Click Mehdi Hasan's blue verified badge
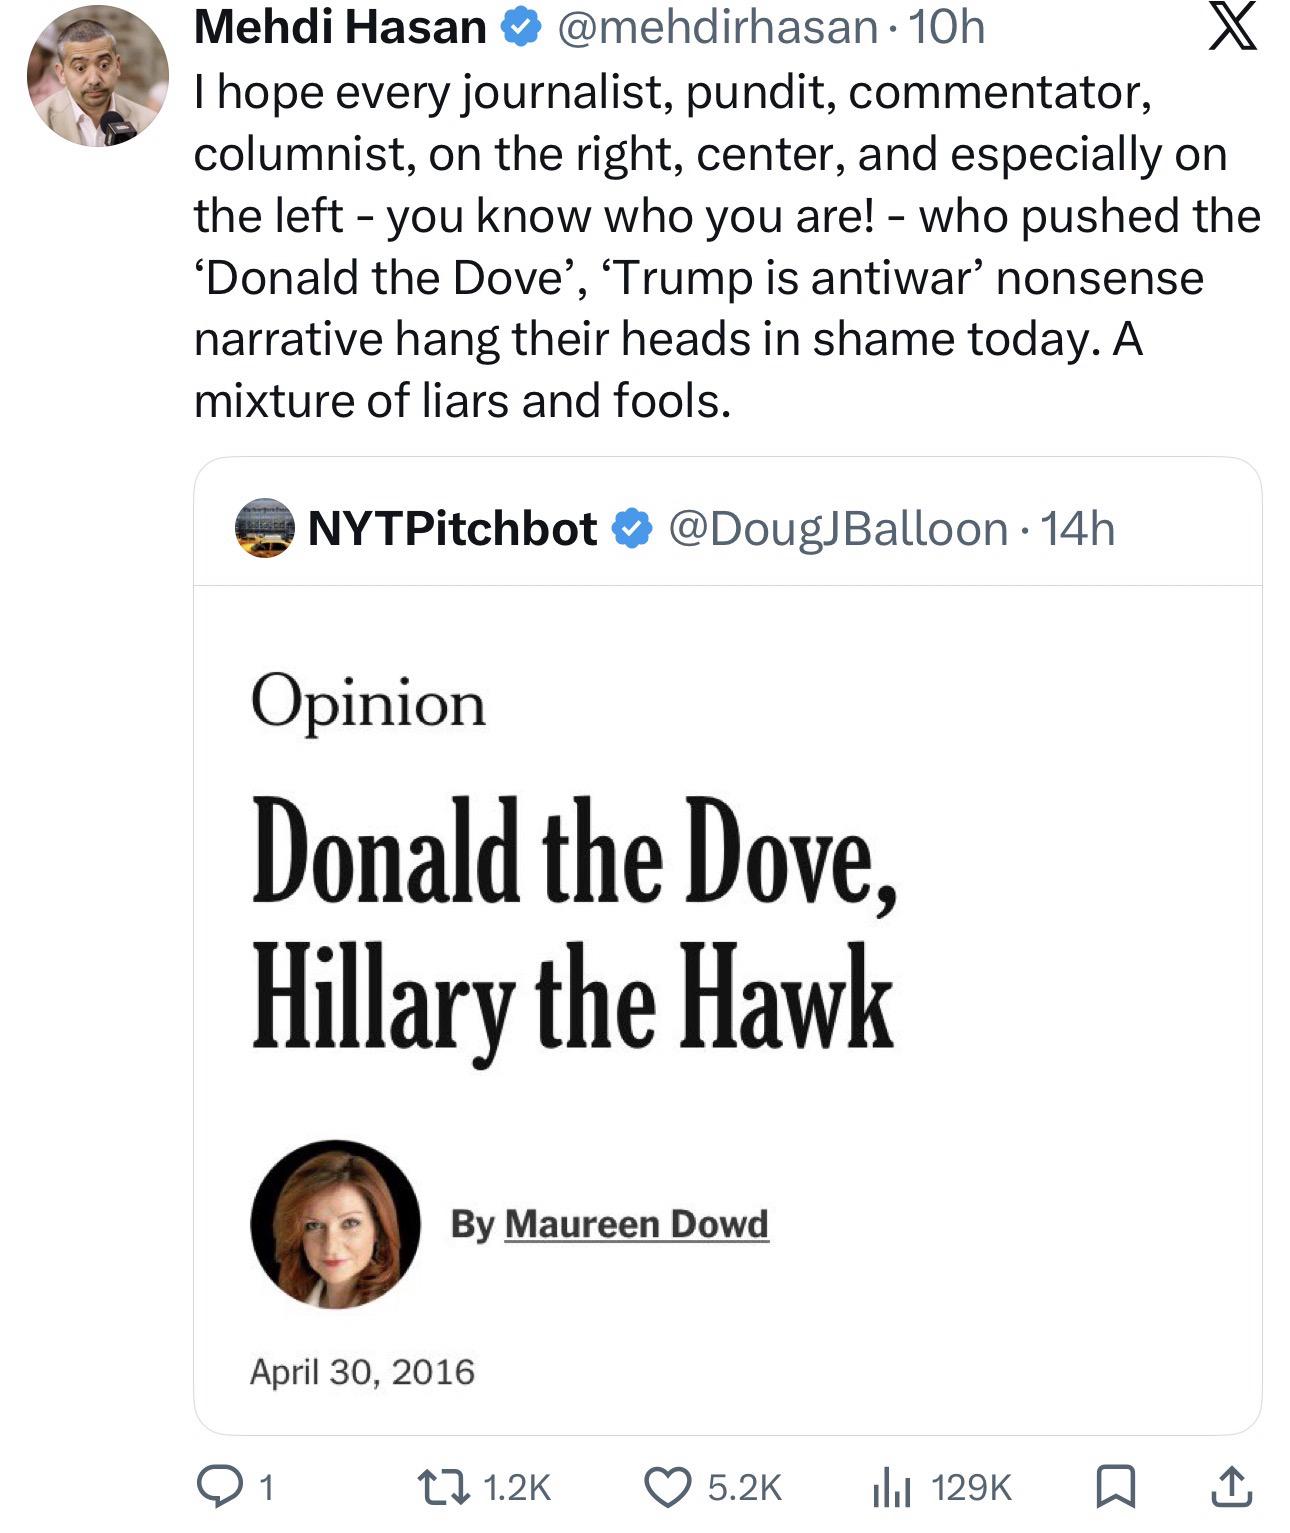The image size is (1290, 1533). coord(520,29)
